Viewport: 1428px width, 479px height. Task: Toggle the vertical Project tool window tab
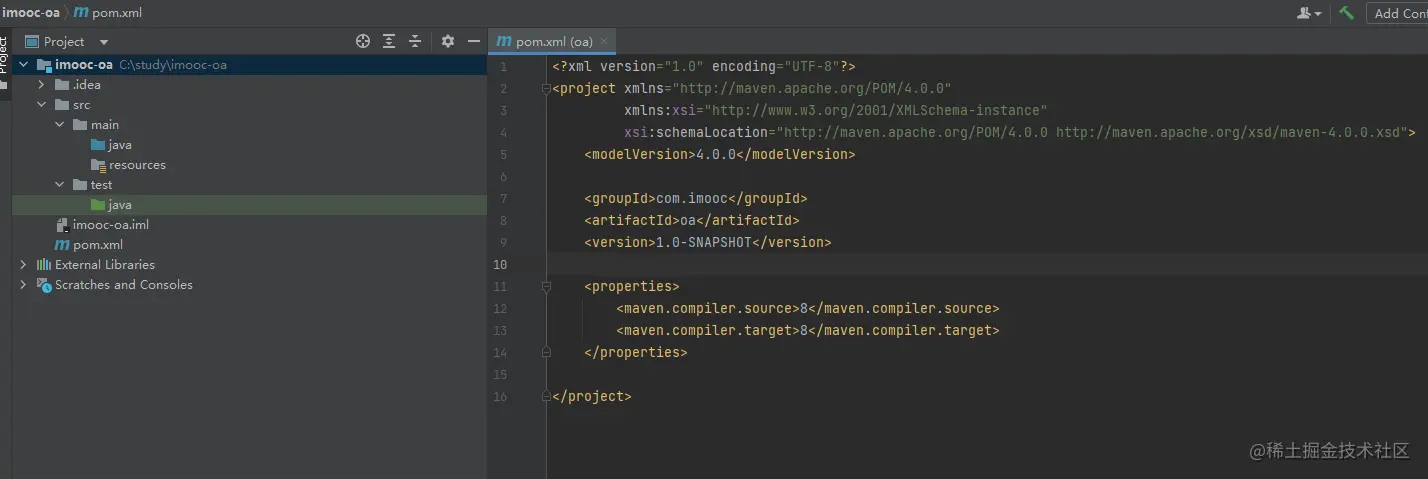tap(4, 62)
